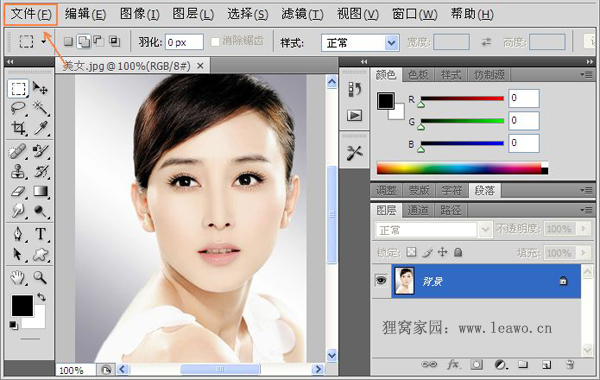Select the Magic Wand tool

tap(40, 108)
